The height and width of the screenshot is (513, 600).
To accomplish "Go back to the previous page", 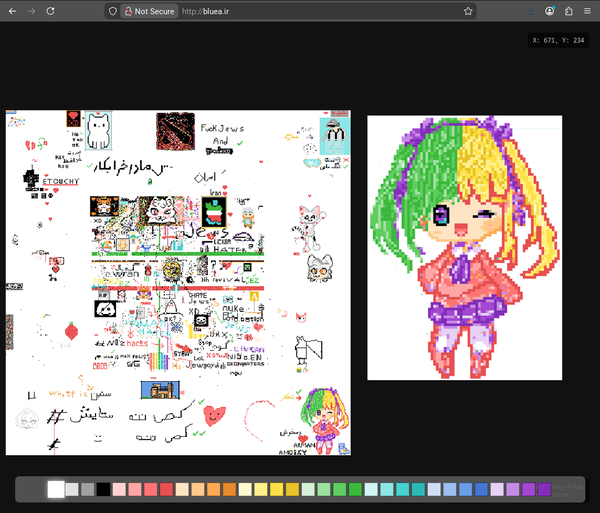I will click(x=13, y=11).
